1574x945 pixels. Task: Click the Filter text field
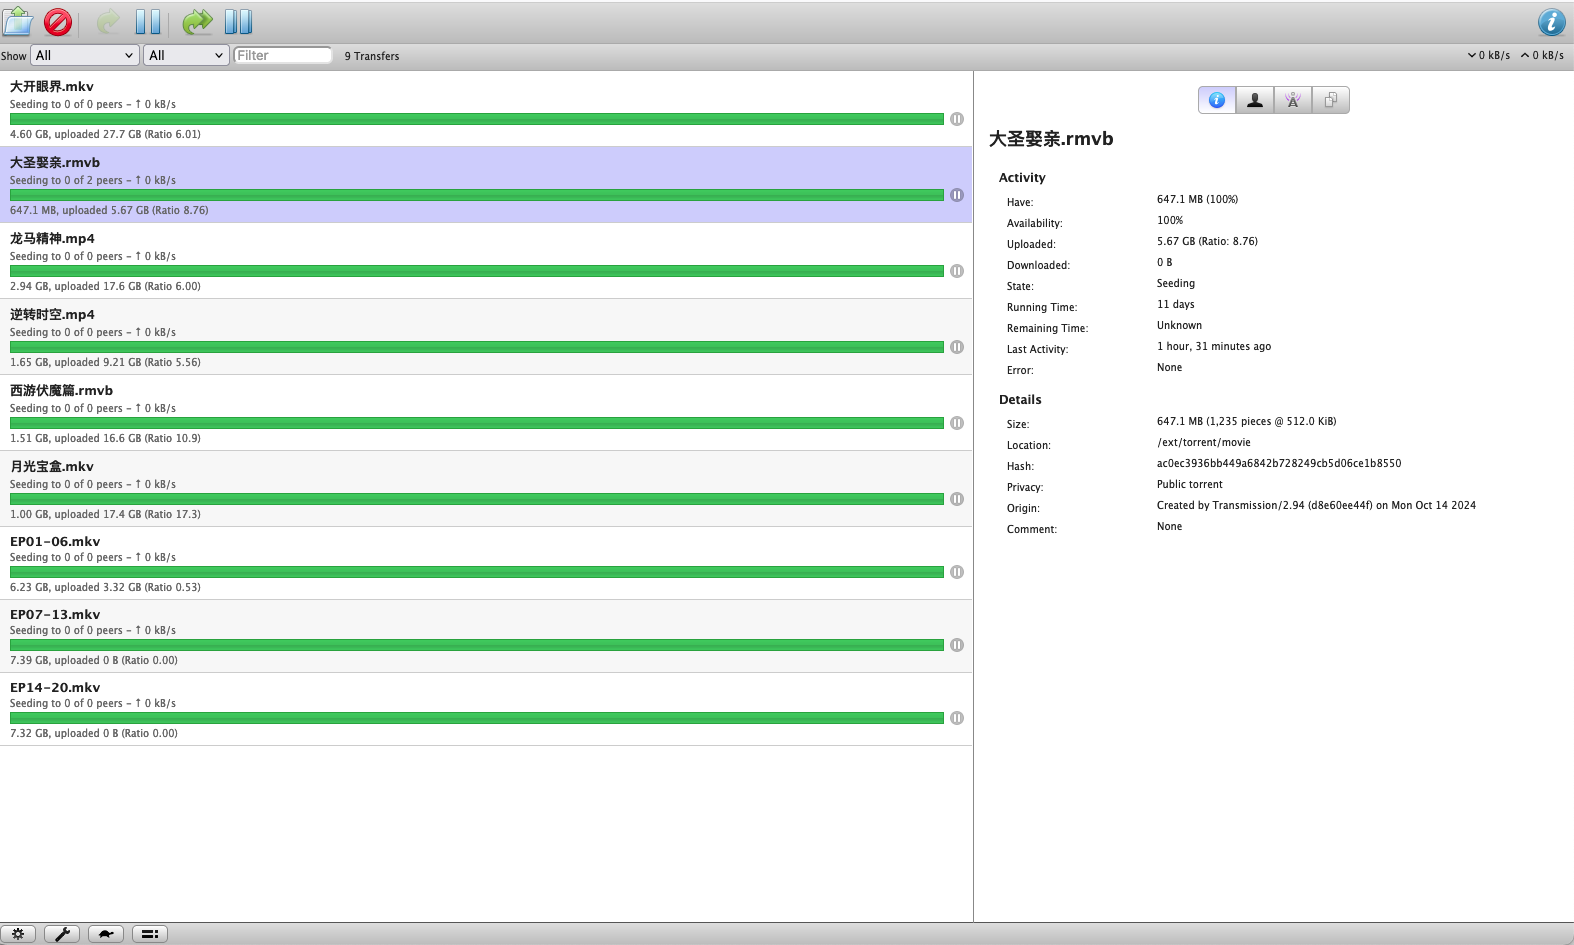point(283,56)
